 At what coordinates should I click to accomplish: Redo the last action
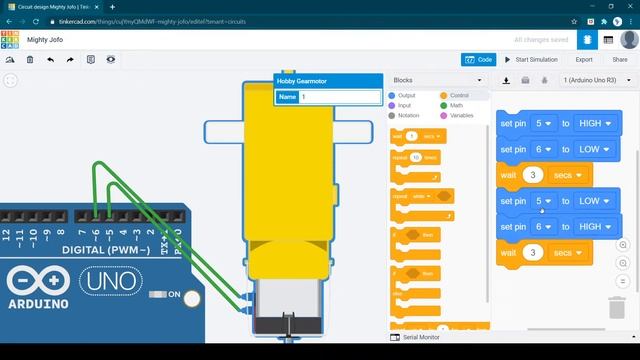(70, 60)
